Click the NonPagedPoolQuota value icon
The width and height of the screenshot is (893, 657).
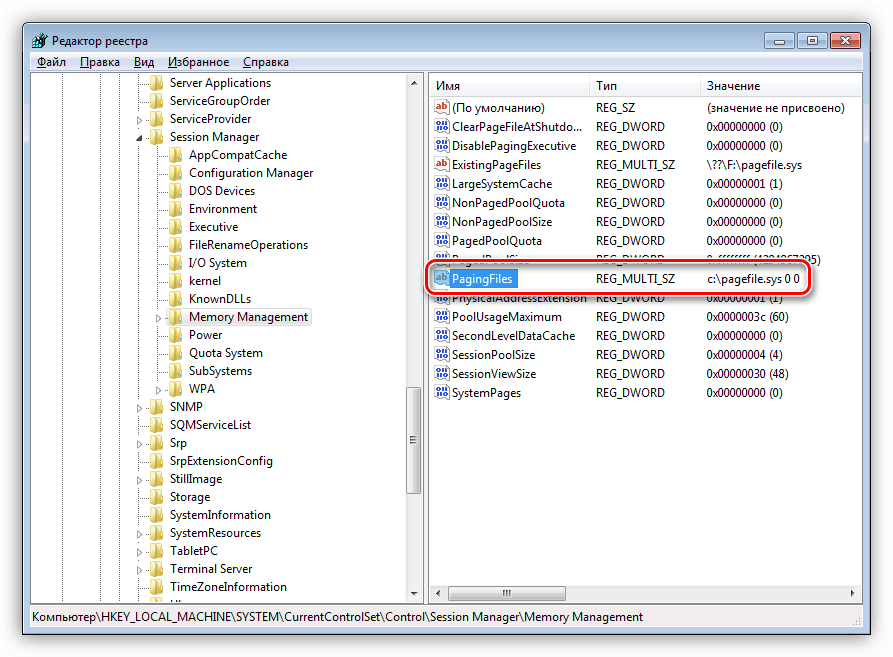[441, 202]
